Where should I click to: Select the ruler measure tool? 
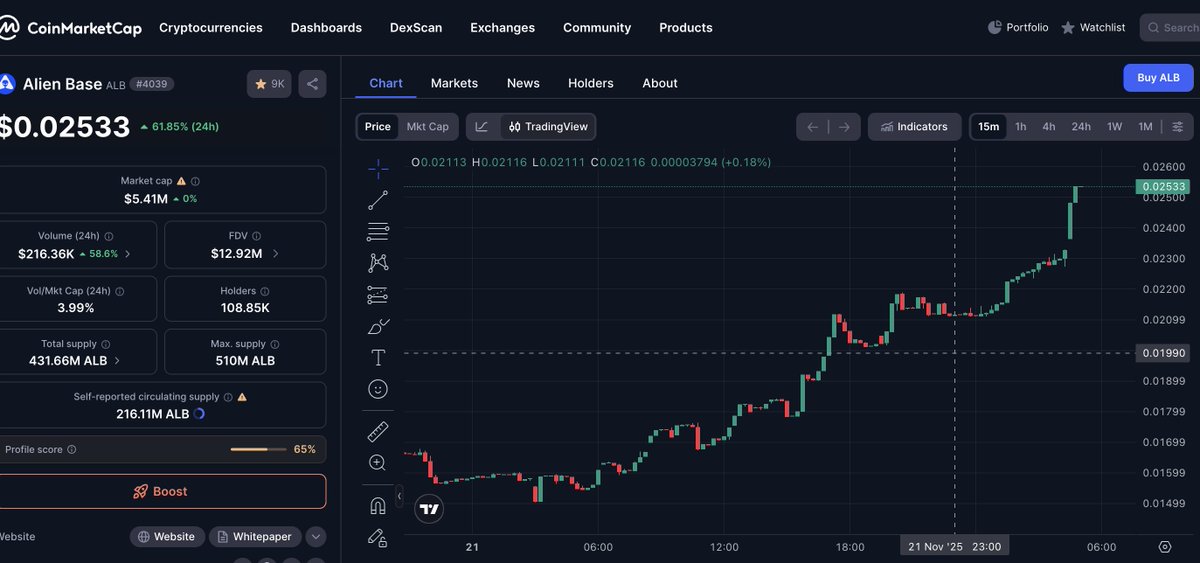[378, 431]
